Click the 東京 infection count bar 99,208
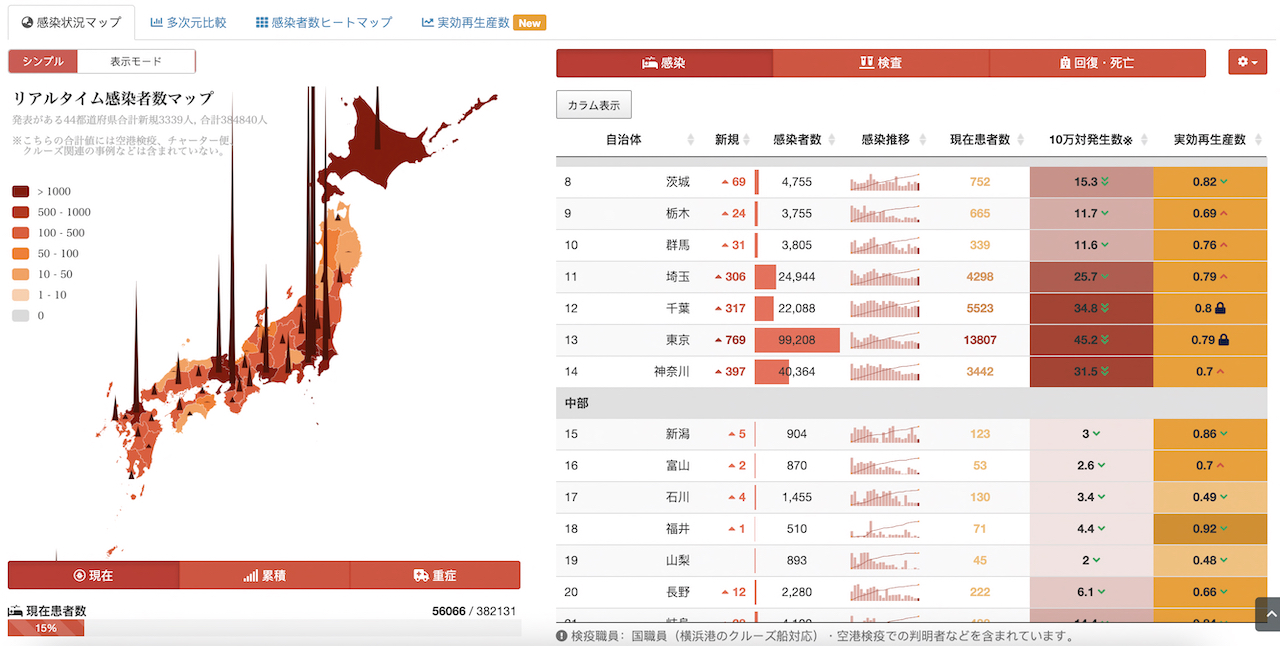 click(x=797, y=340)
